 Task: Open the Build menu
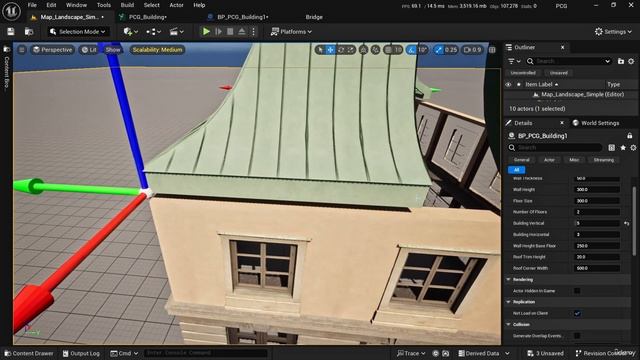[x=127, y=5]
